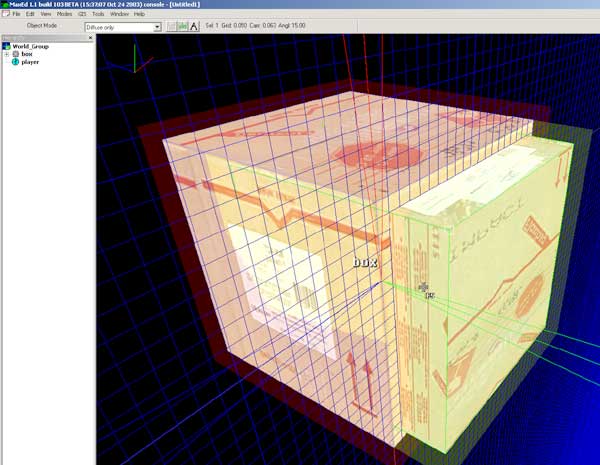Open the Edit menu

[x=30, y=14]
